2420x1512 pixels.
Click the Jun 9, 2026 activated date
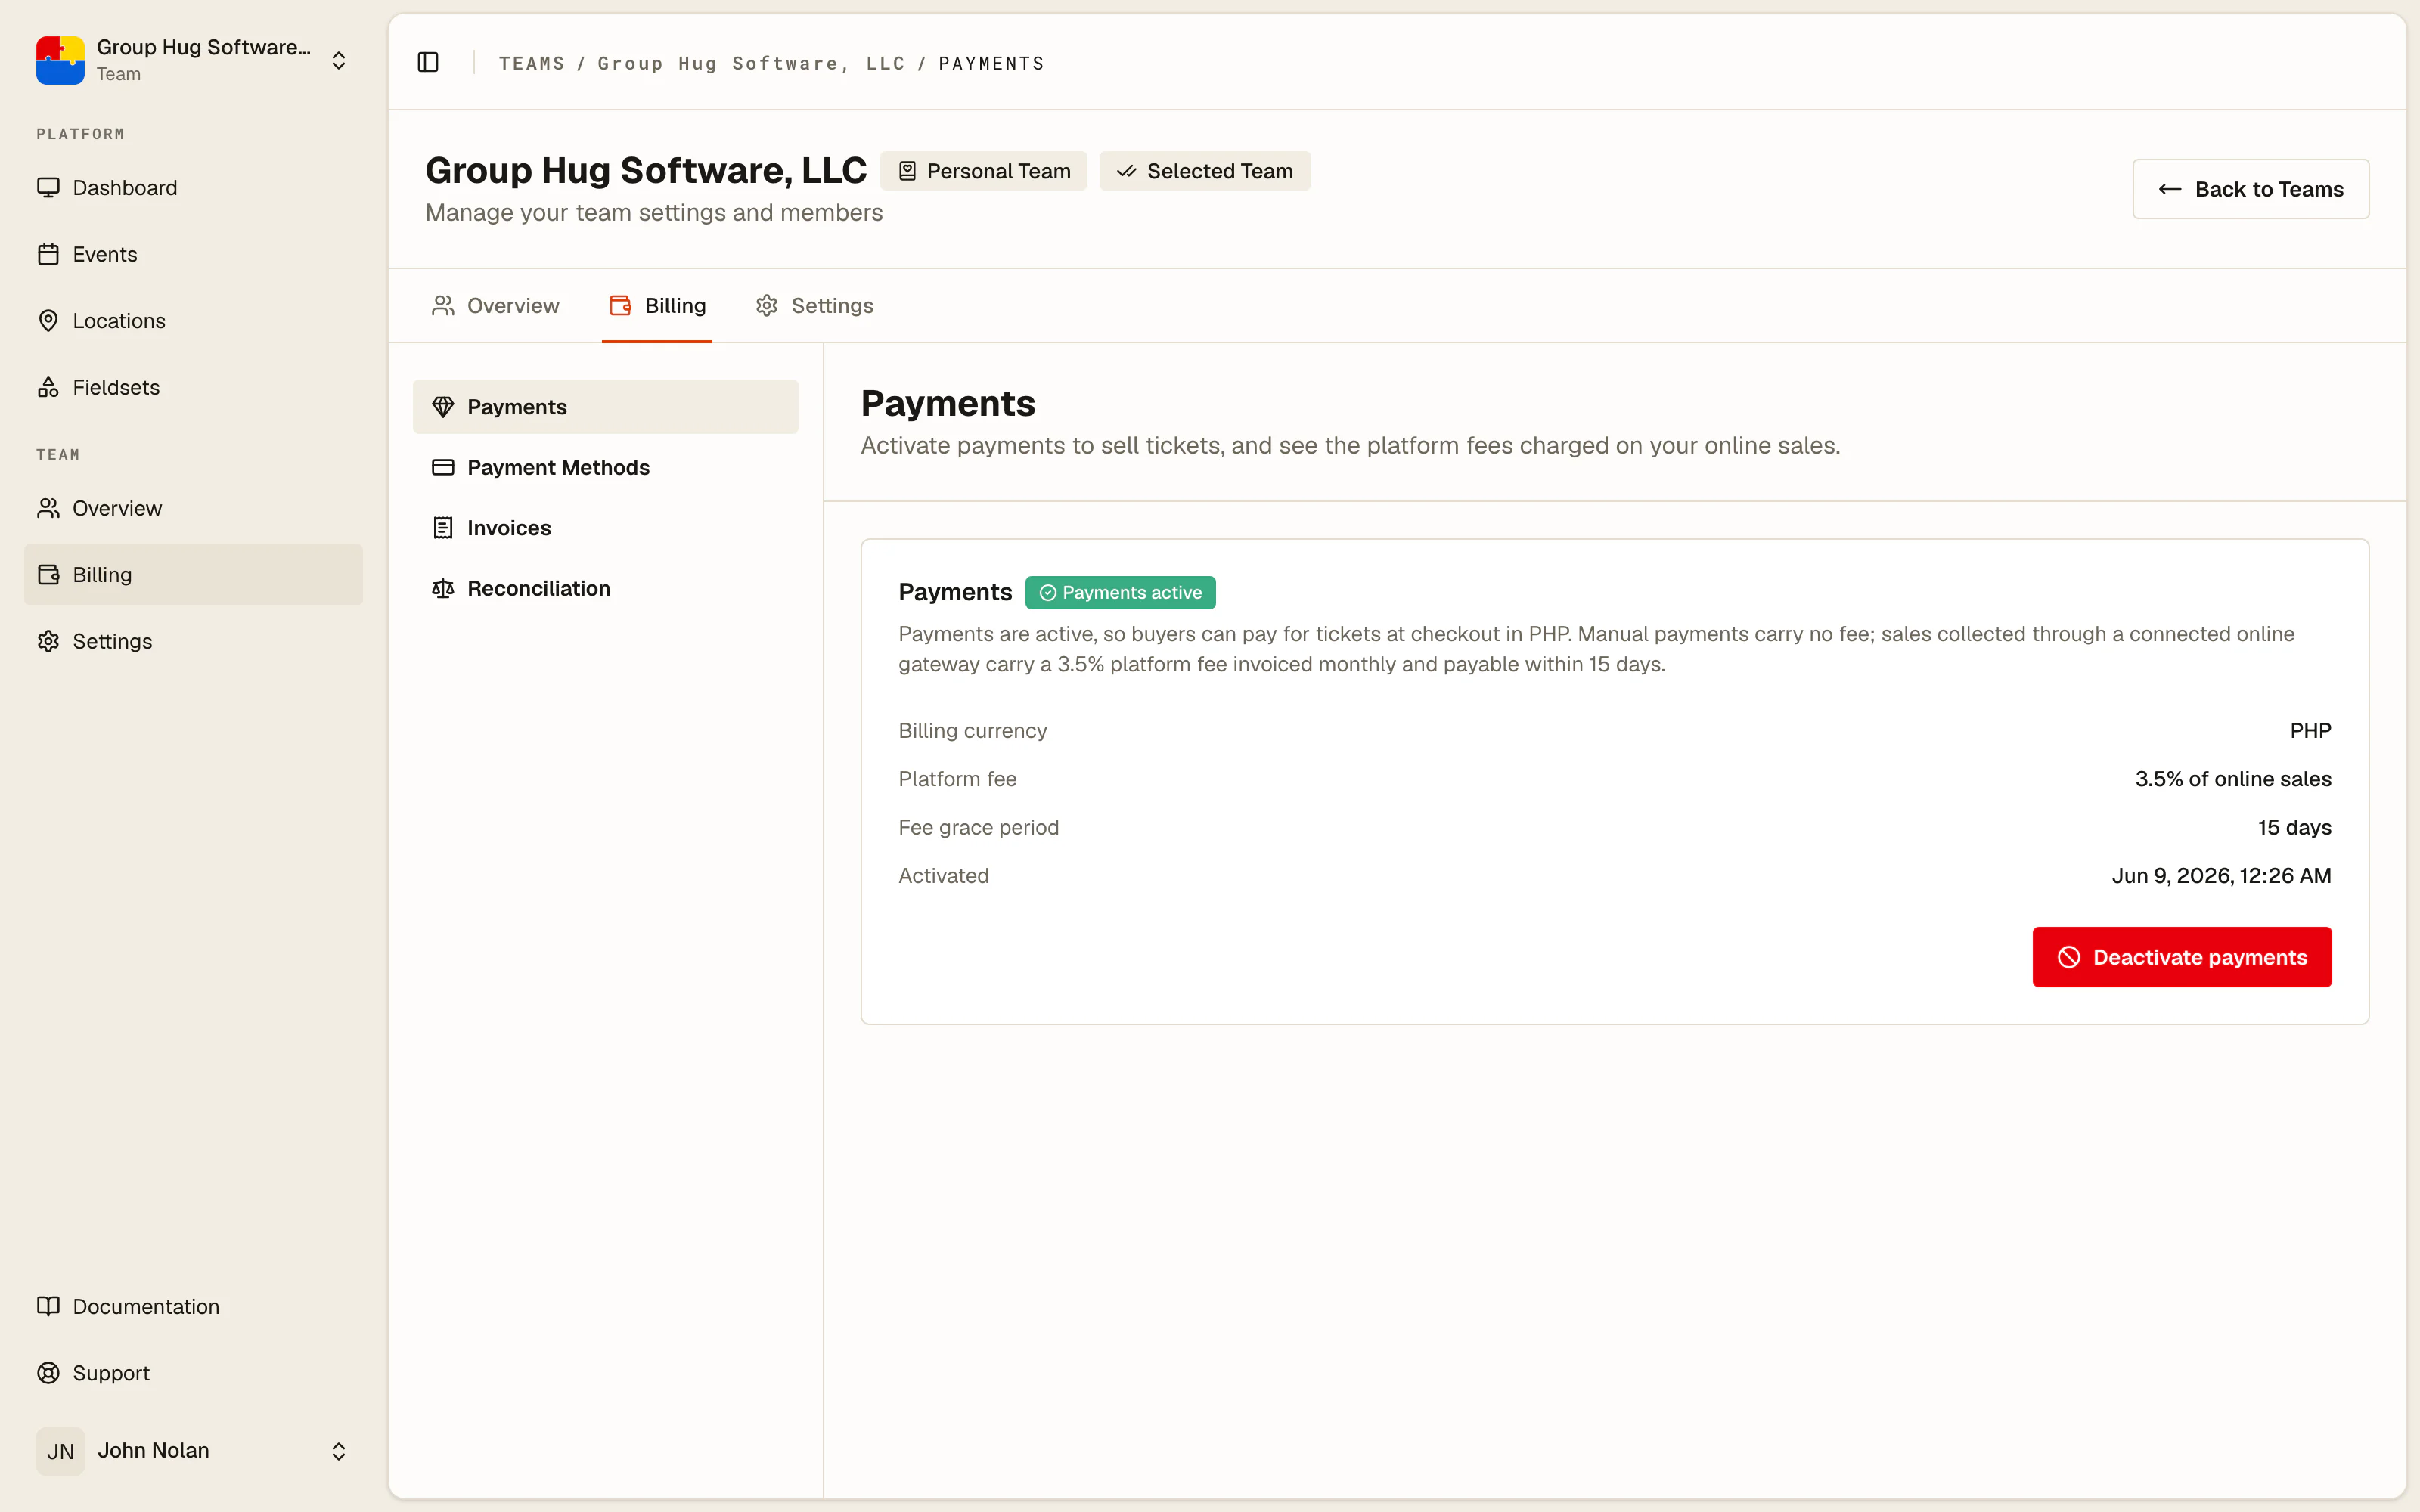[2221, 876]
